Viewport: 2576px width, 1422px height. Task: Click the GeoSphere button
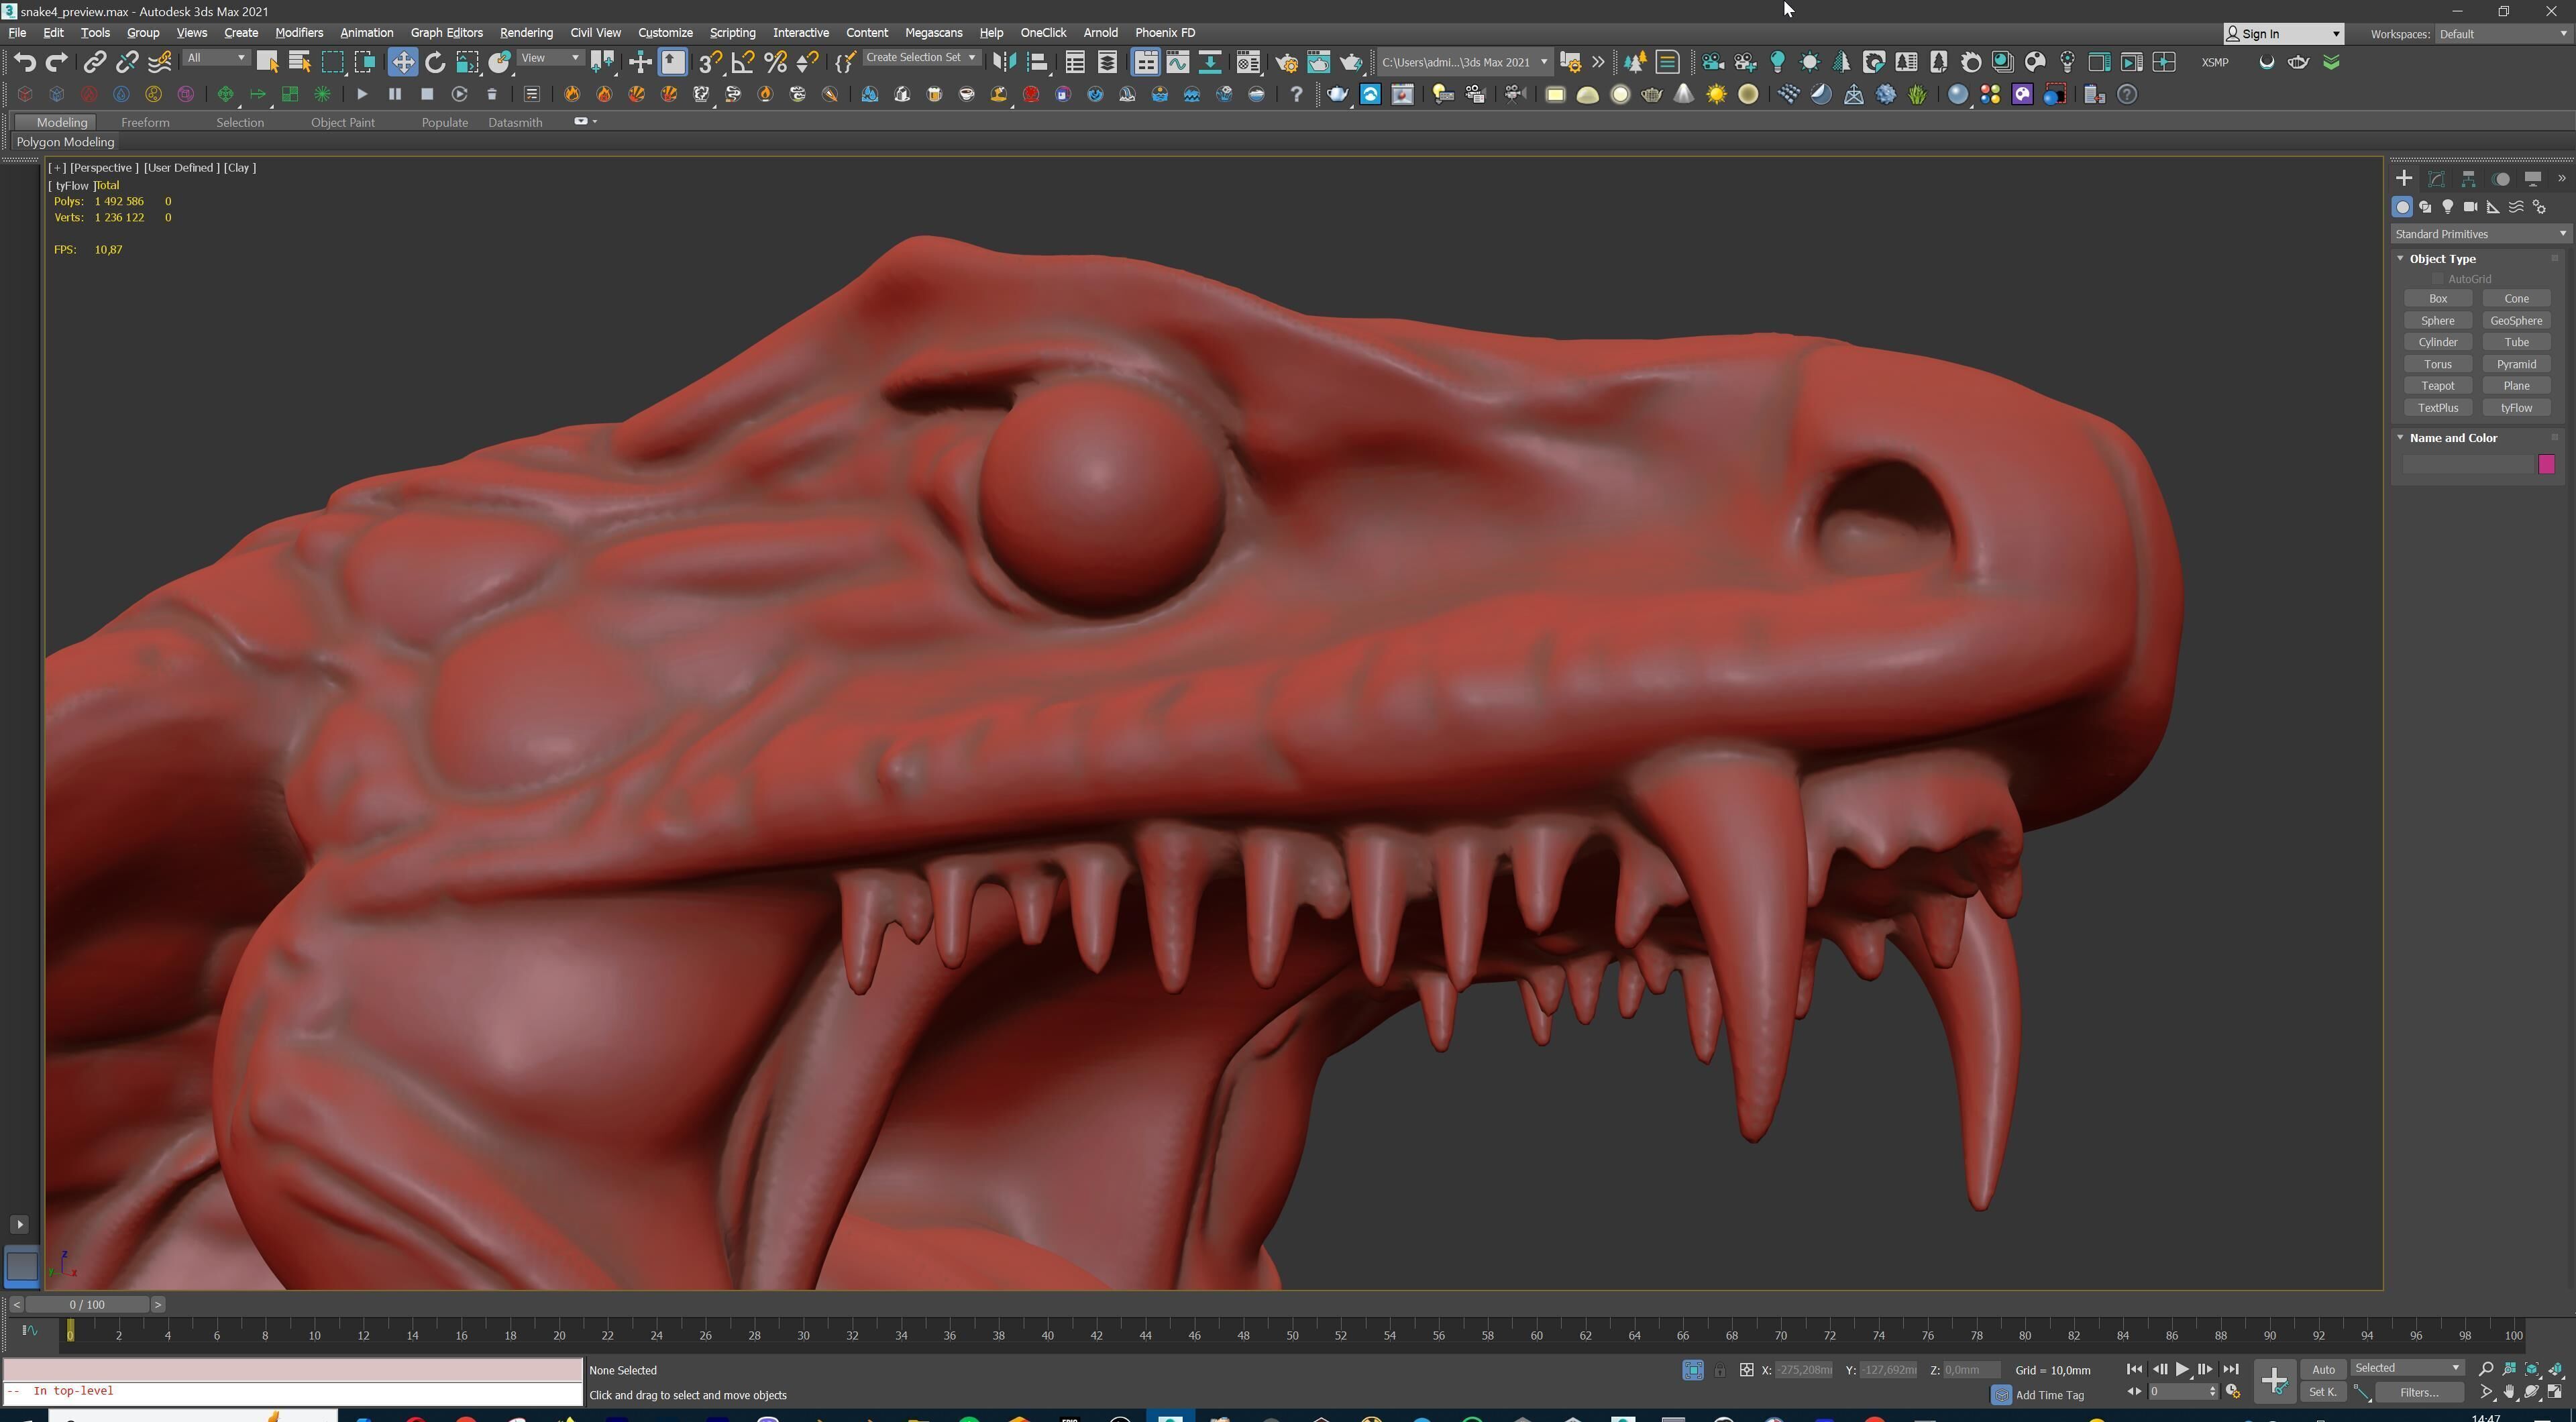click(x=2516, y=321)
